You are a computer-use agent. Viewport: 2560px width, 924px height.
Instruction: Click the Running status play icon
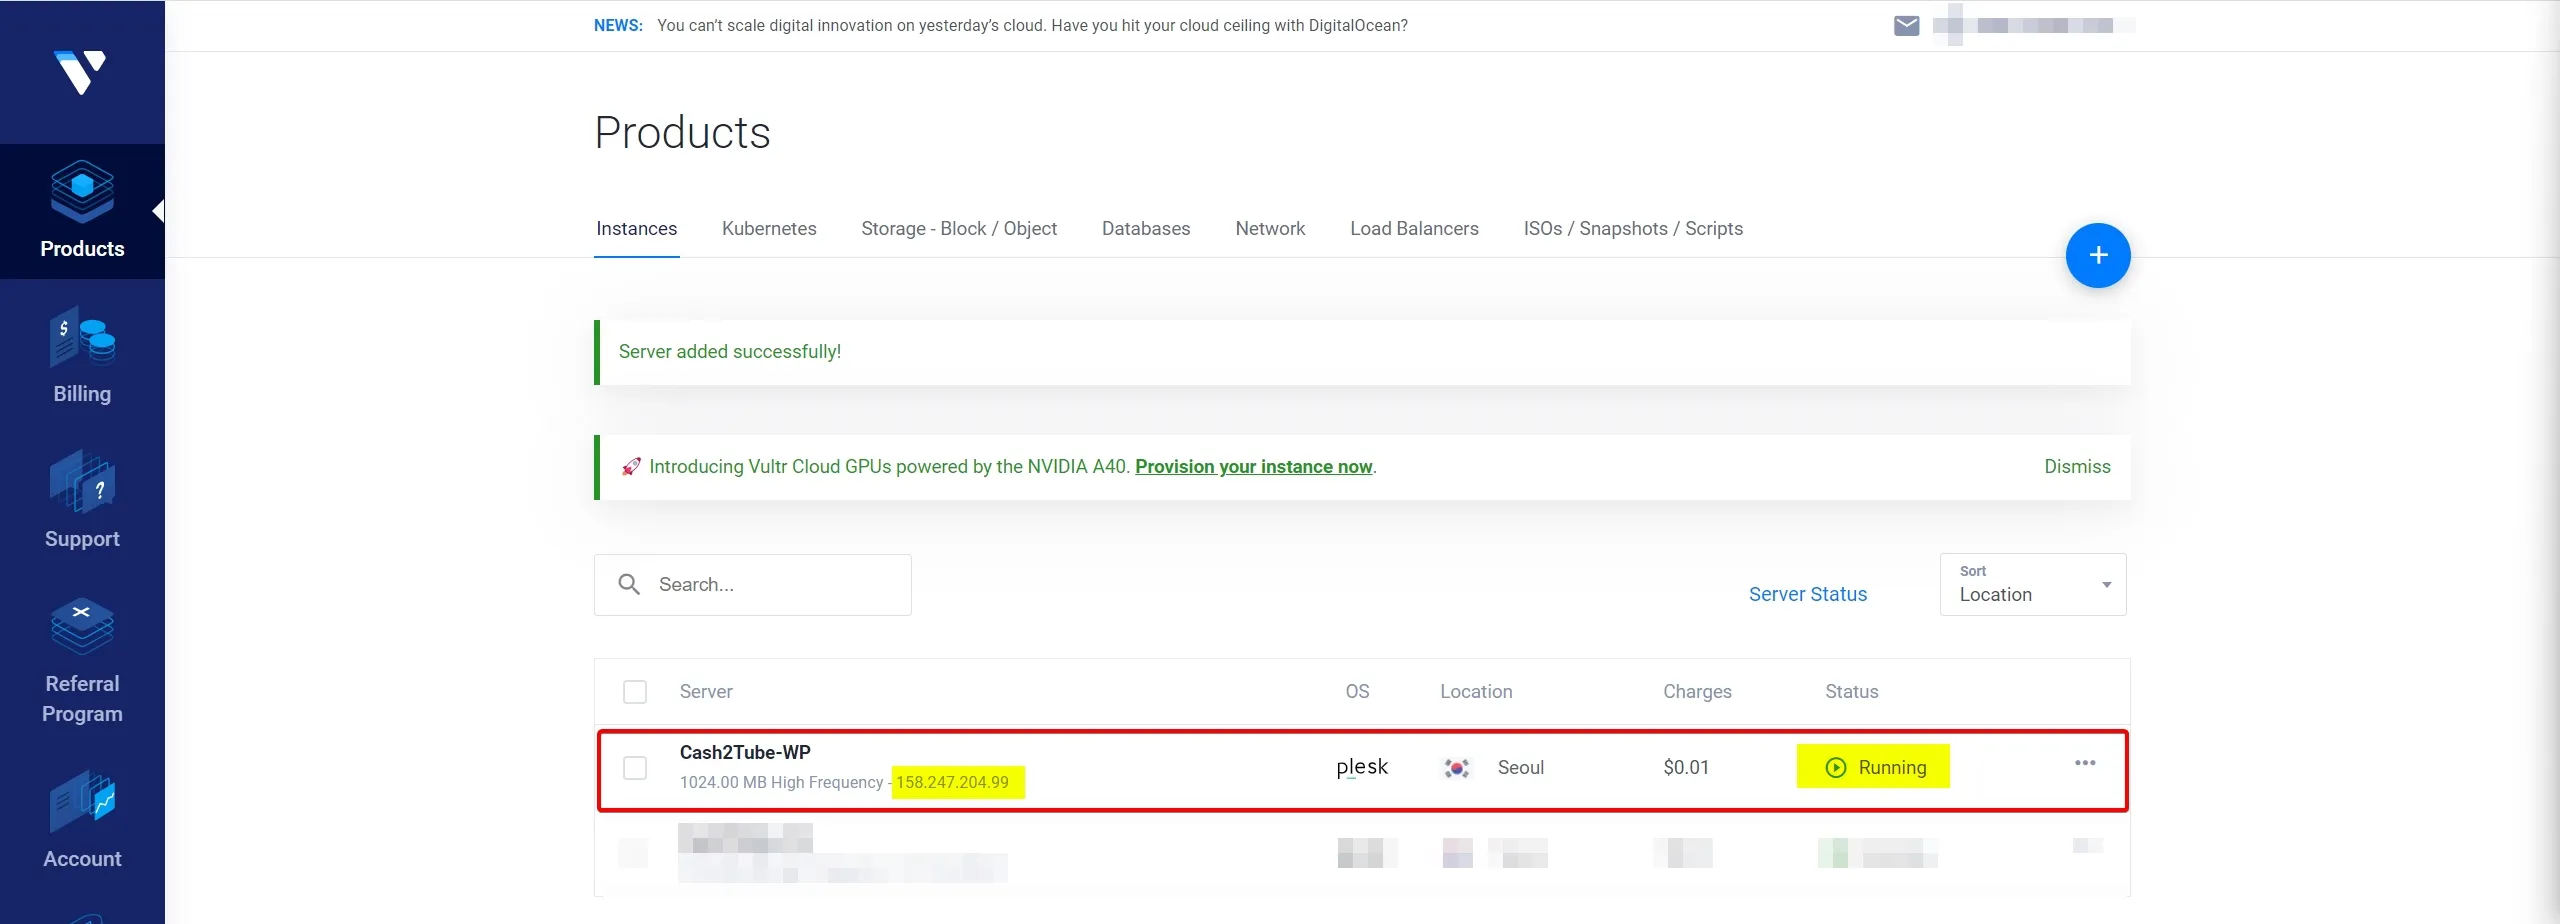(1836, 767)
